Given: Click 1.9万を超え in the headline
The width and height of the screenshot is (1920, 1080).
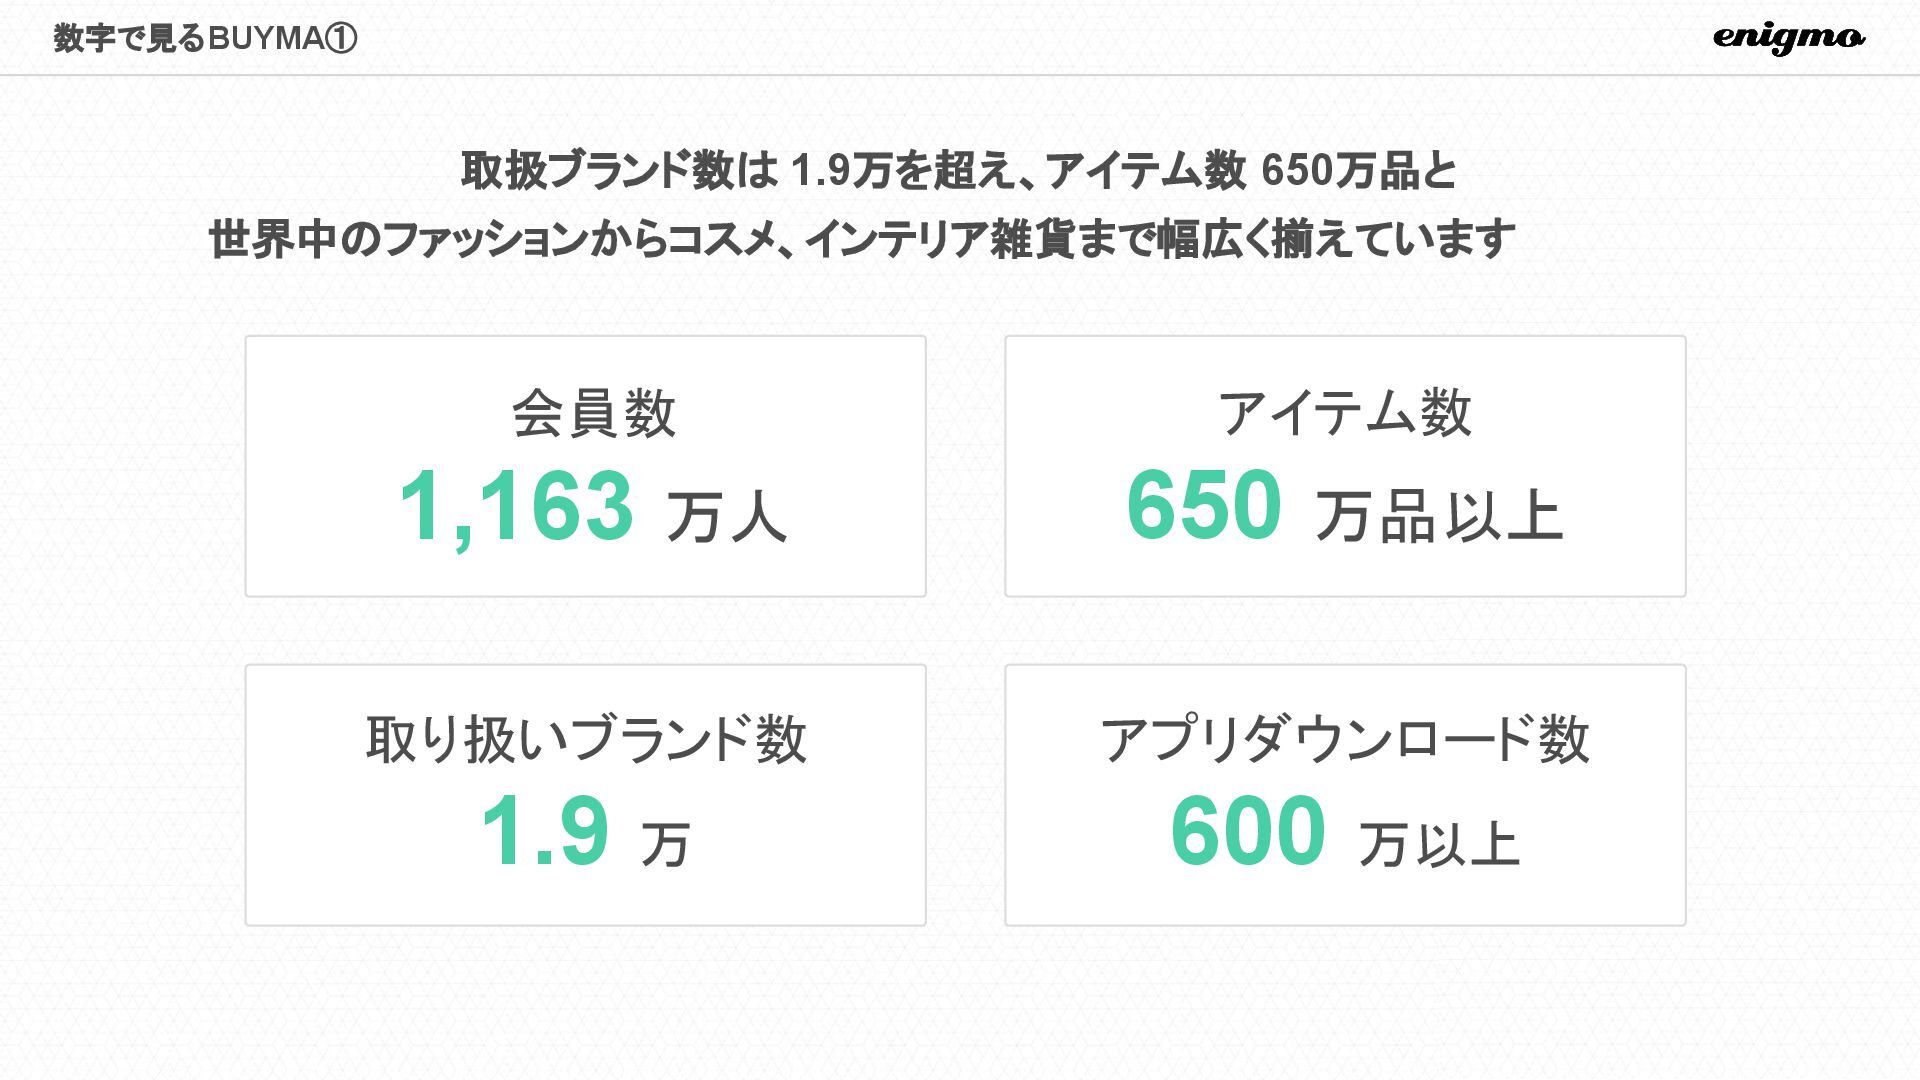Looking at the screenshot, I should click(x=902, y=171).
